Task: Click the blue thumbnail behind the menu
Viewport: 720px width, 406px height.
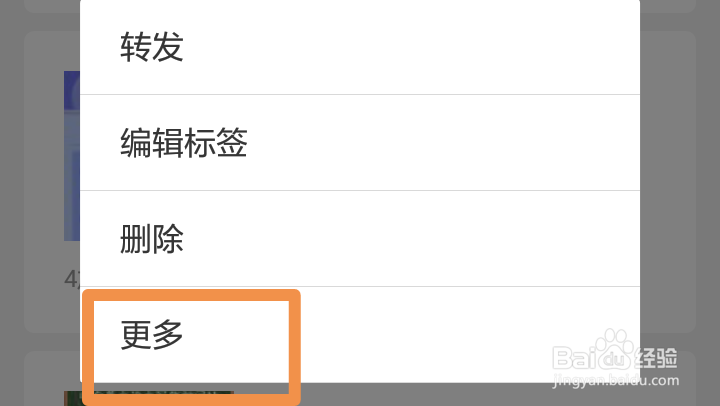Action: pos(72,156)
